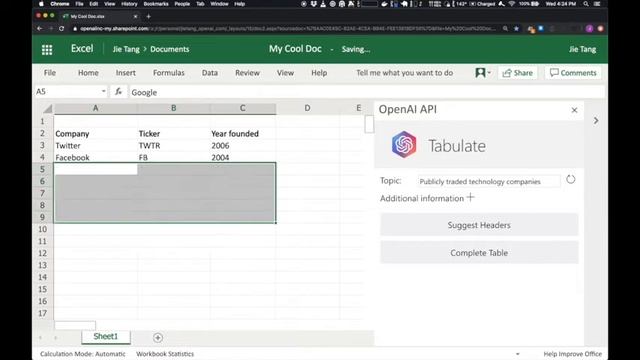Open the File ribbon tab
This screenshot has width=640, height=360.
pos(50,73)
